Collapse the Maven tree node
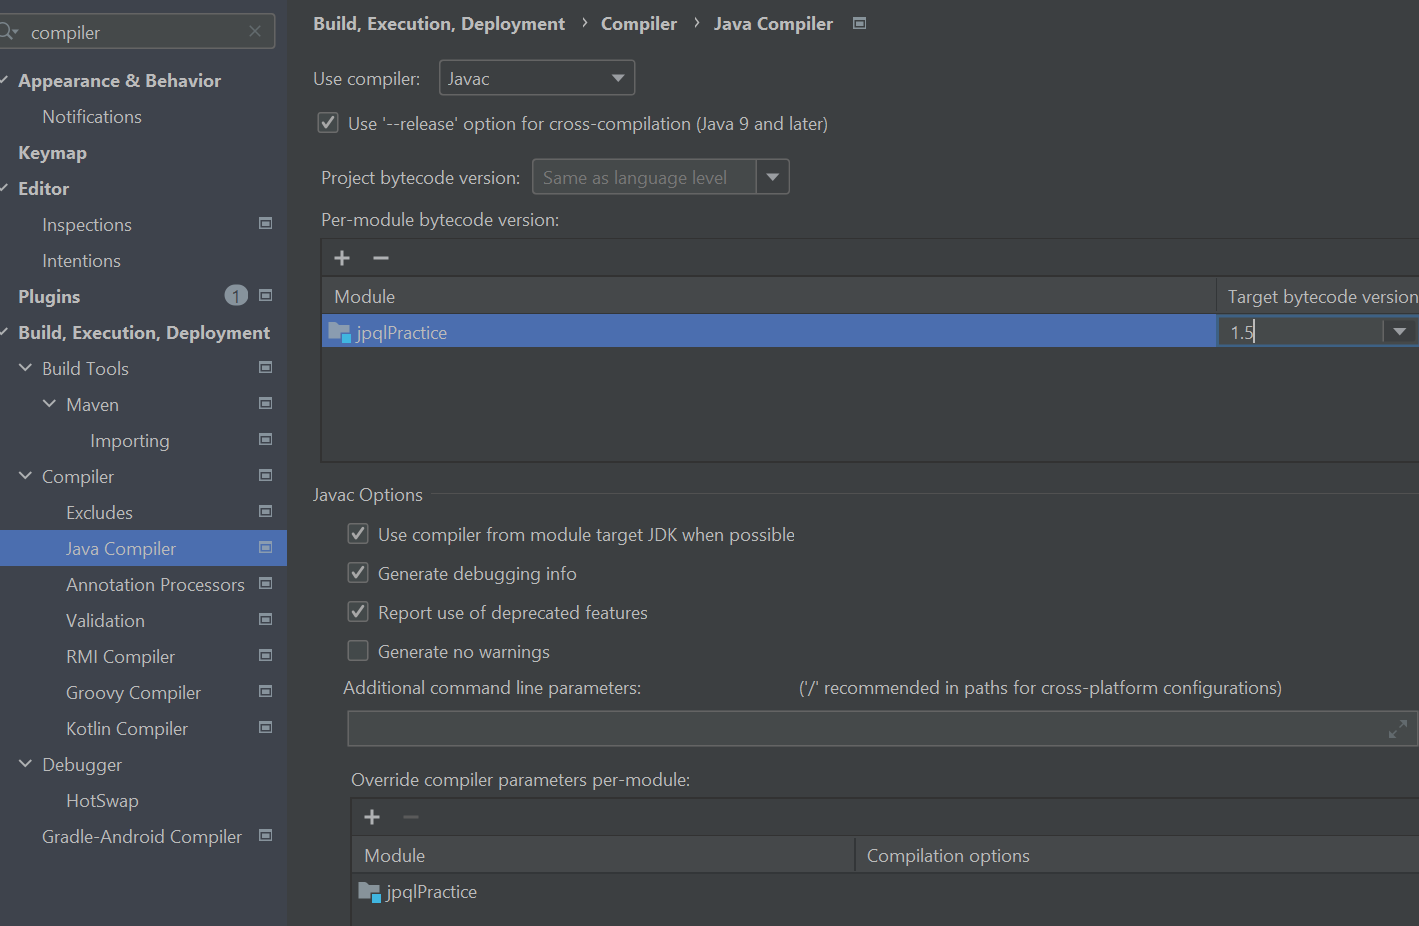 [x=50, y=404]
